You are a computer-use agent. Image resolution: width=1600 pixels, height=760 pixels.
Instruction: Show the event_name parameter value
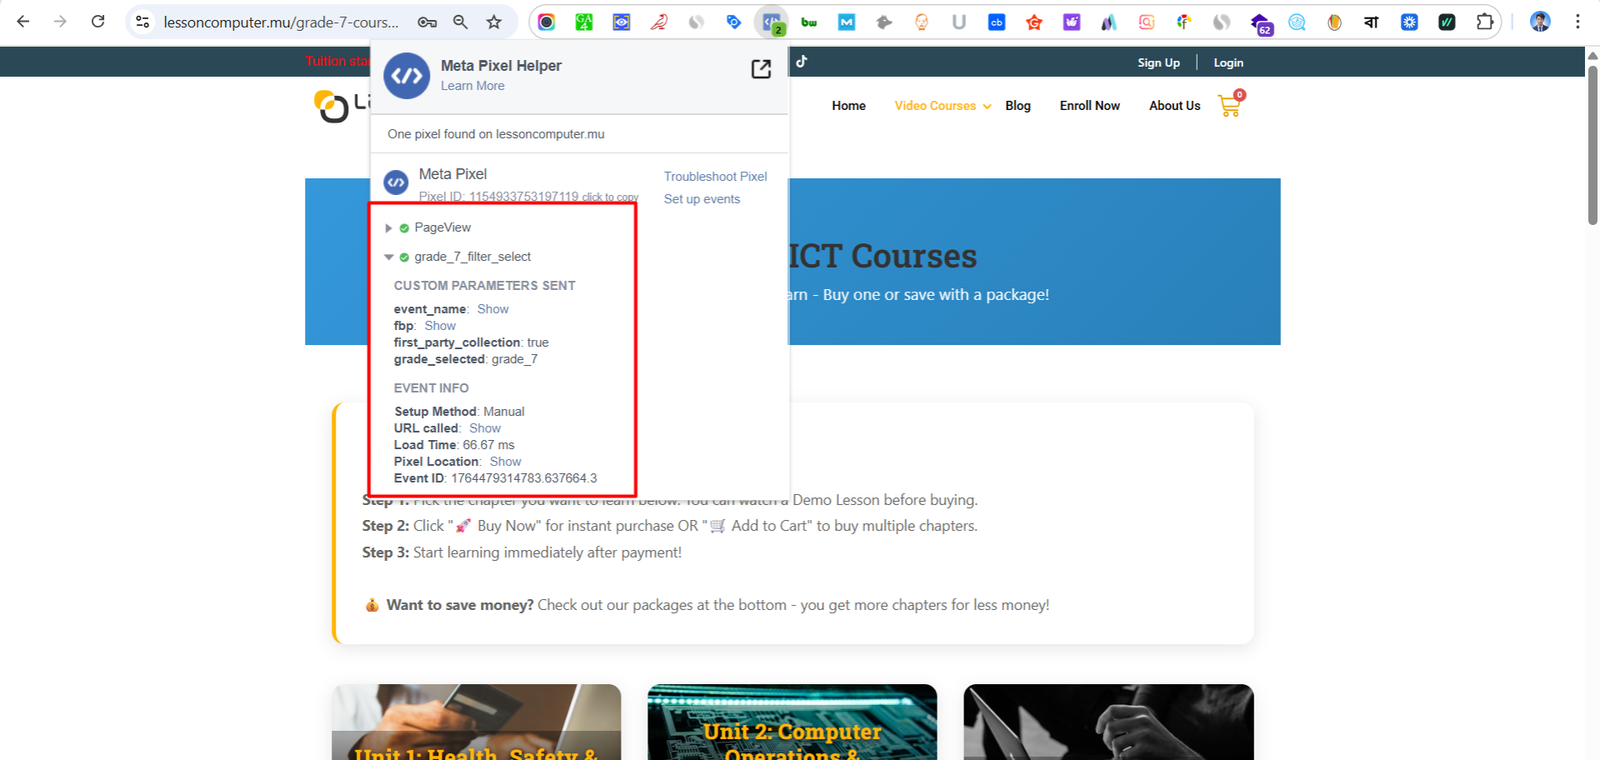[x=492, y=310]
